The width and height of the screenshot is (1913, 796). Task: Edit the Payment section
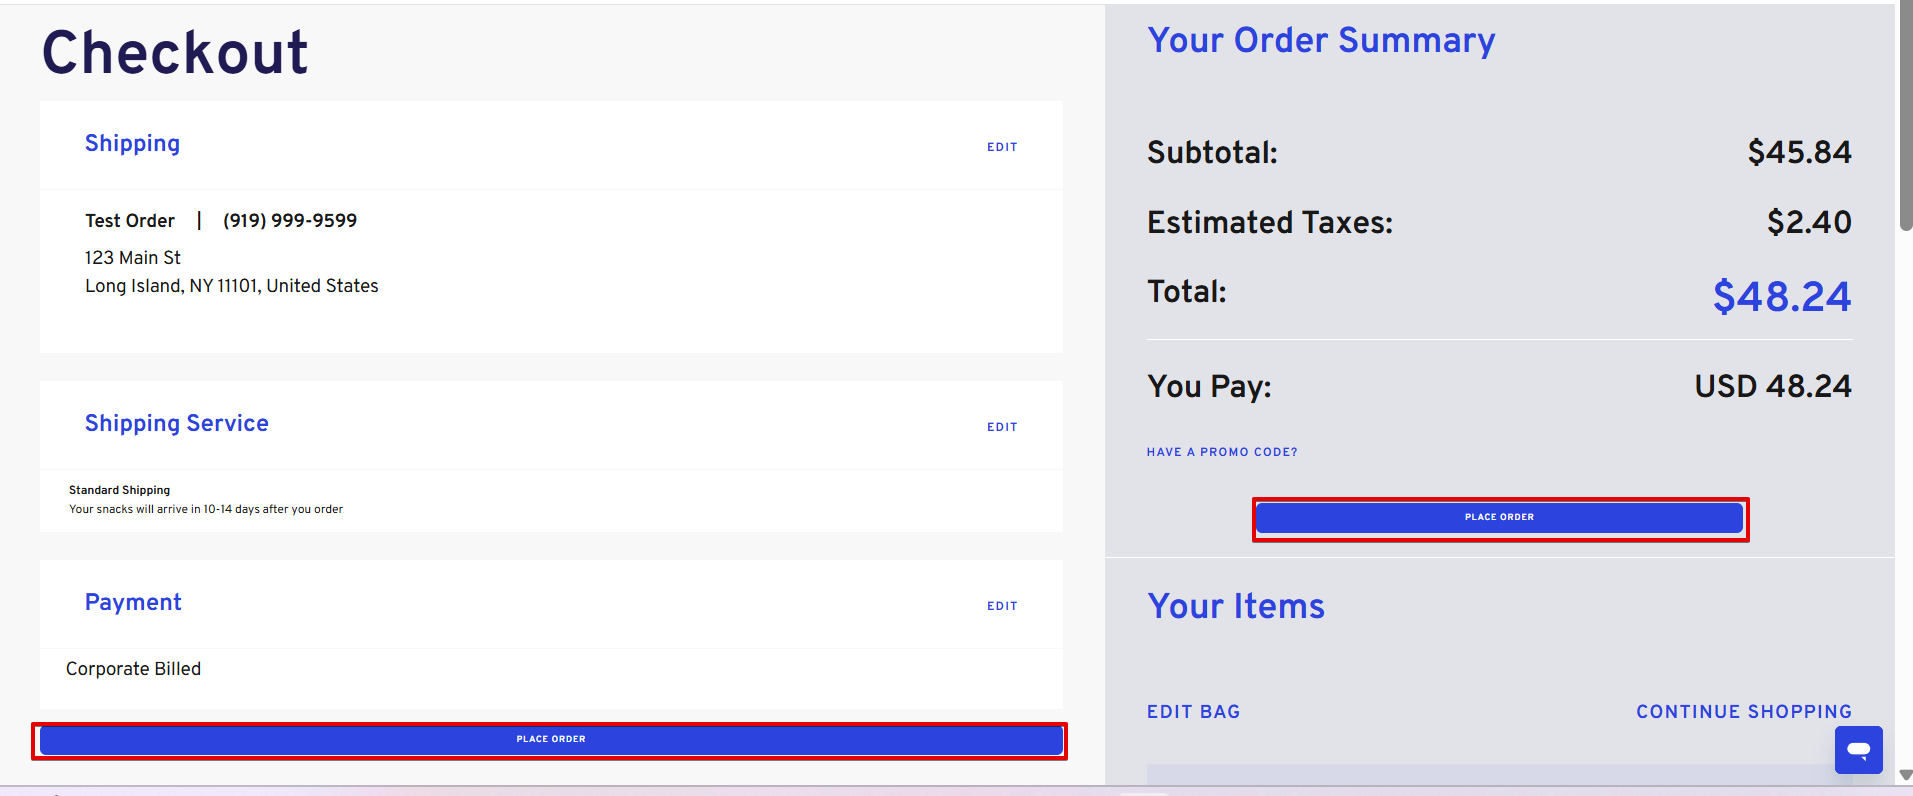1002,606
